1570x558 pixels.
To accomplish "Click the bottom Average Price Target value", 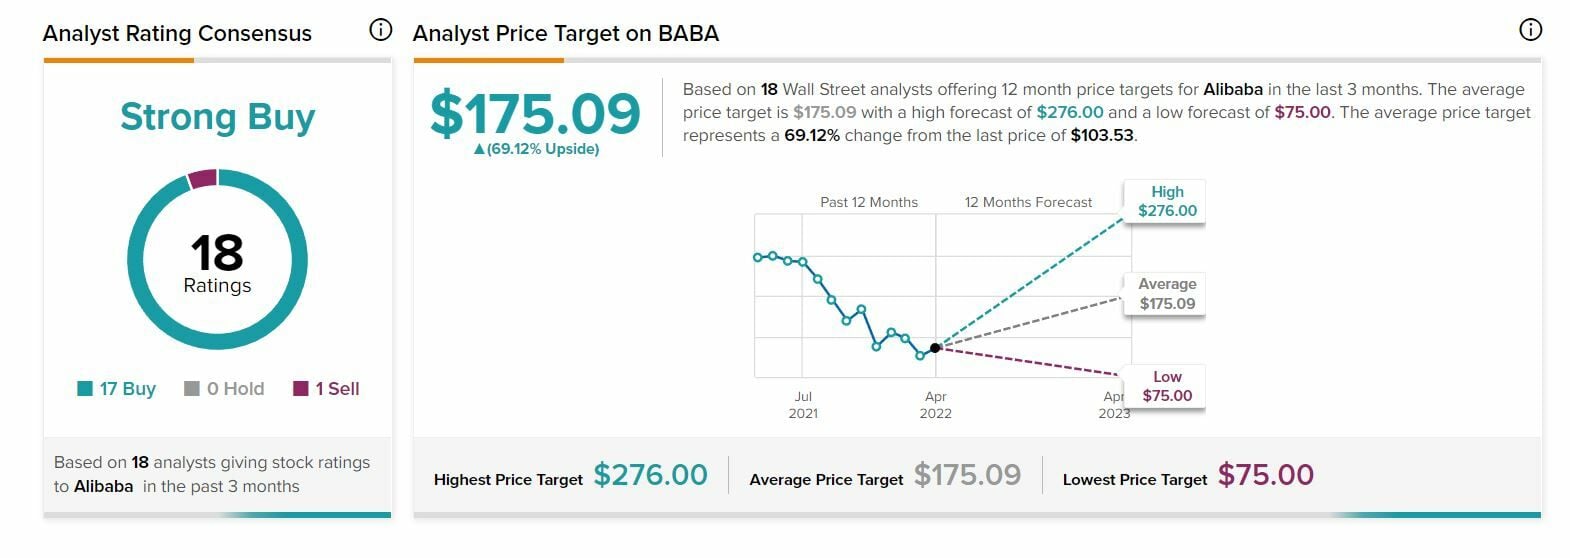I will pyautogui.click(x=967, y=475).
